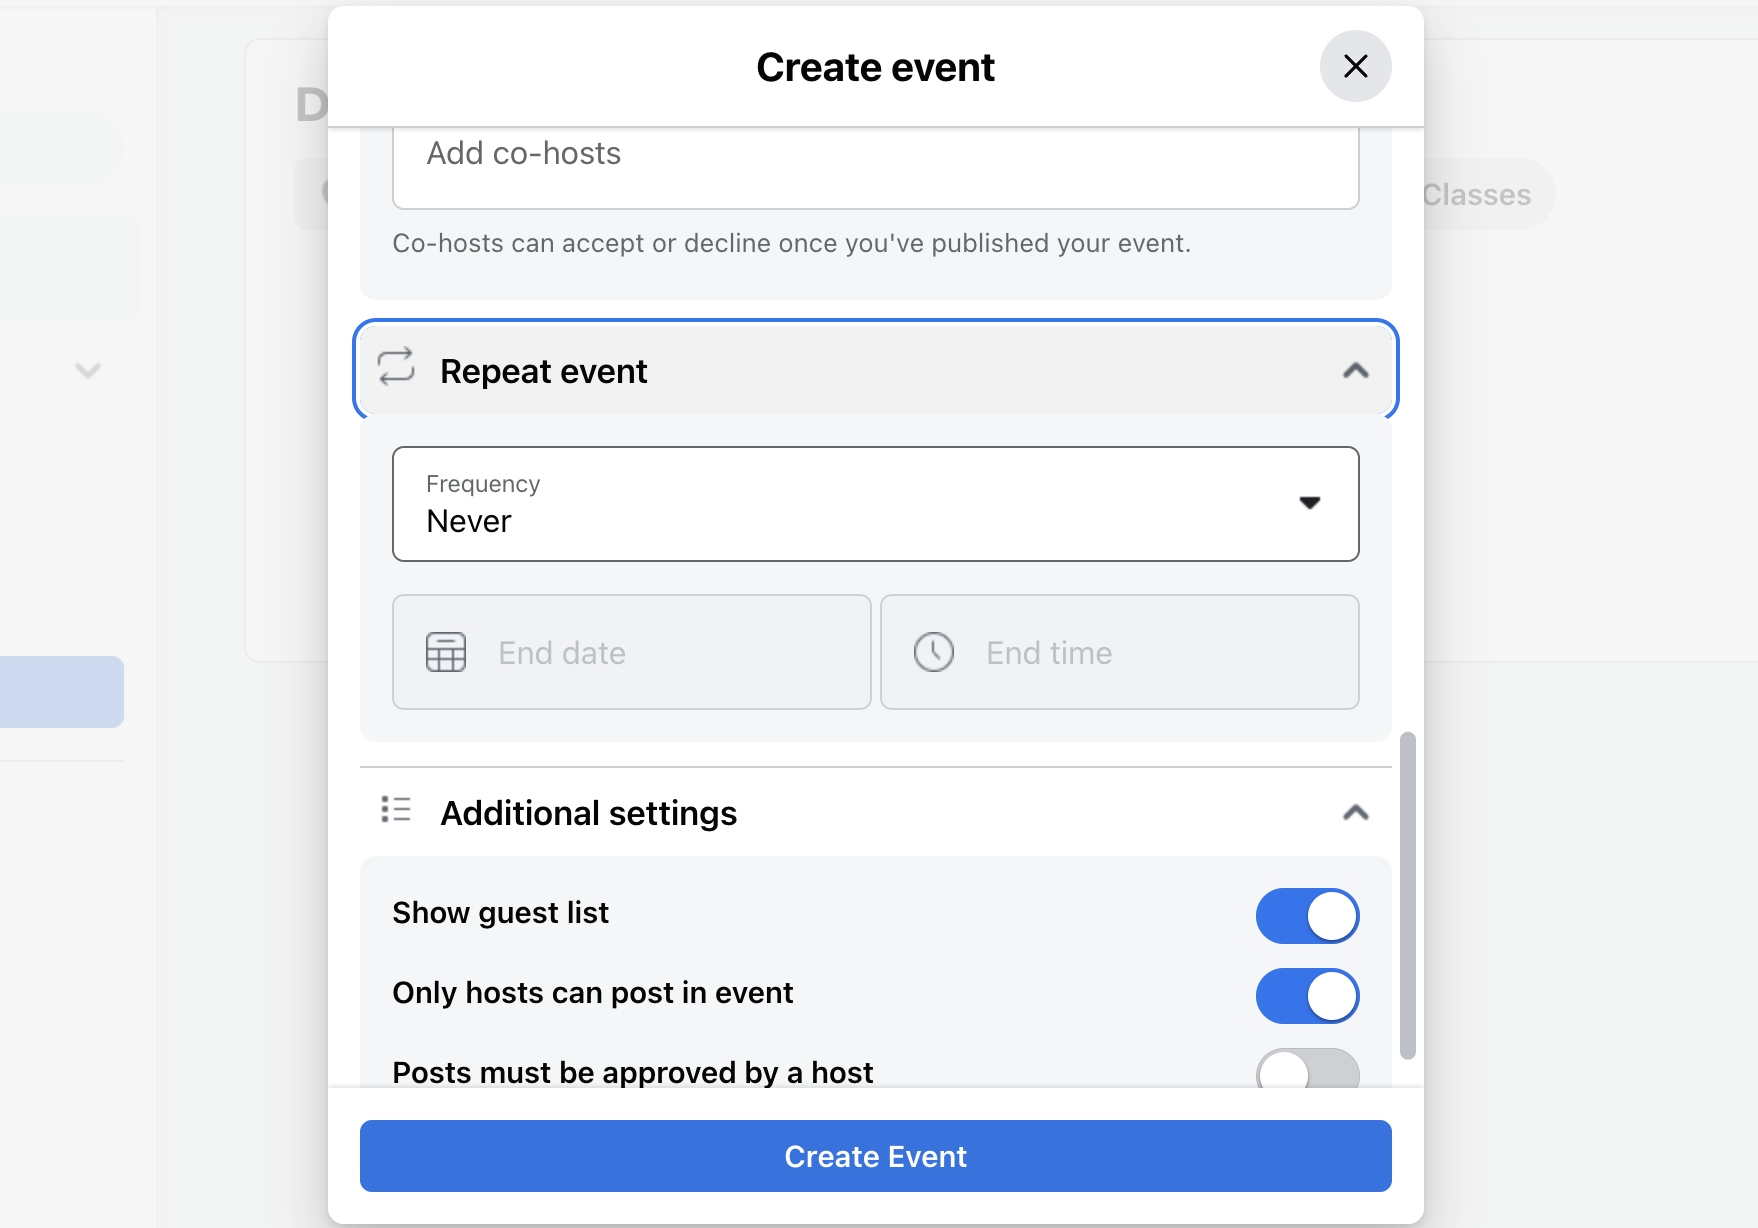Select the Never frequency value
Screen dimensions: 1758x1228
(x=469, y=520)
